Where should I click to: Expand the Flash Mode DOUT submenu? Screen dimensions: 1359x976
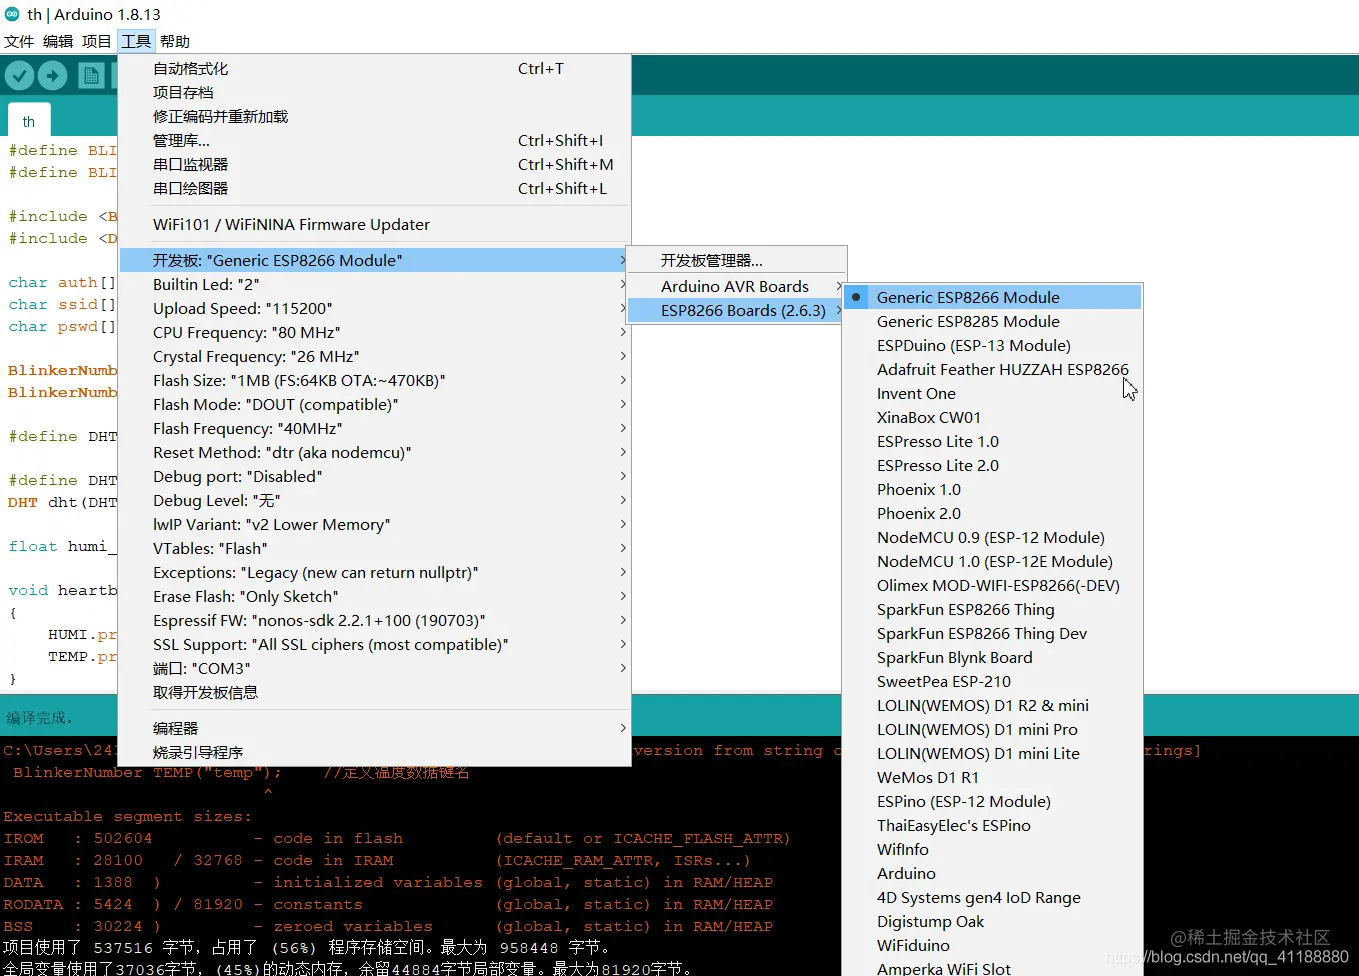tap(375, 404)
